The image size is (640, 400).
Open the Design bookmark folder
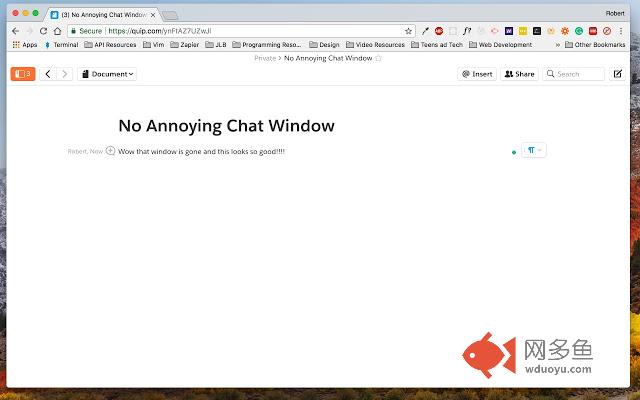point(324,45)
